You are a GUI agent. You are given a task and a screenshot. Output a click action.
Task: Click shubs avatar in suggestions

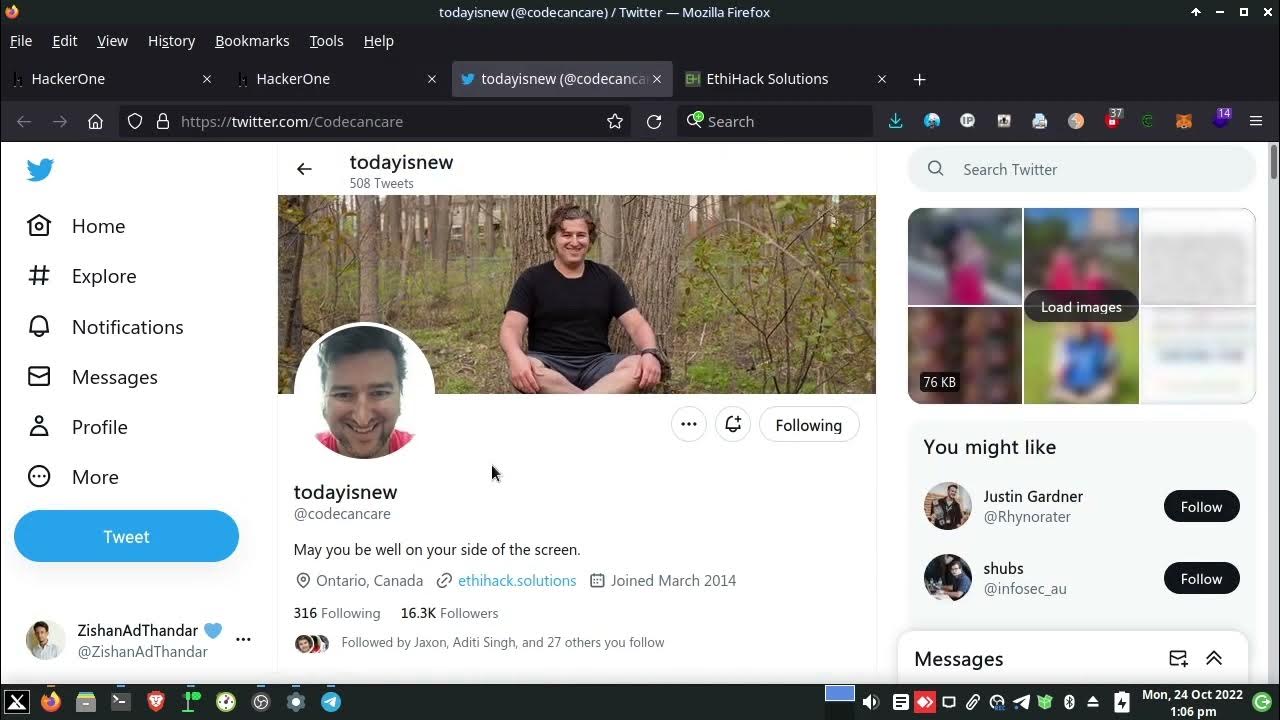point(947,578)
